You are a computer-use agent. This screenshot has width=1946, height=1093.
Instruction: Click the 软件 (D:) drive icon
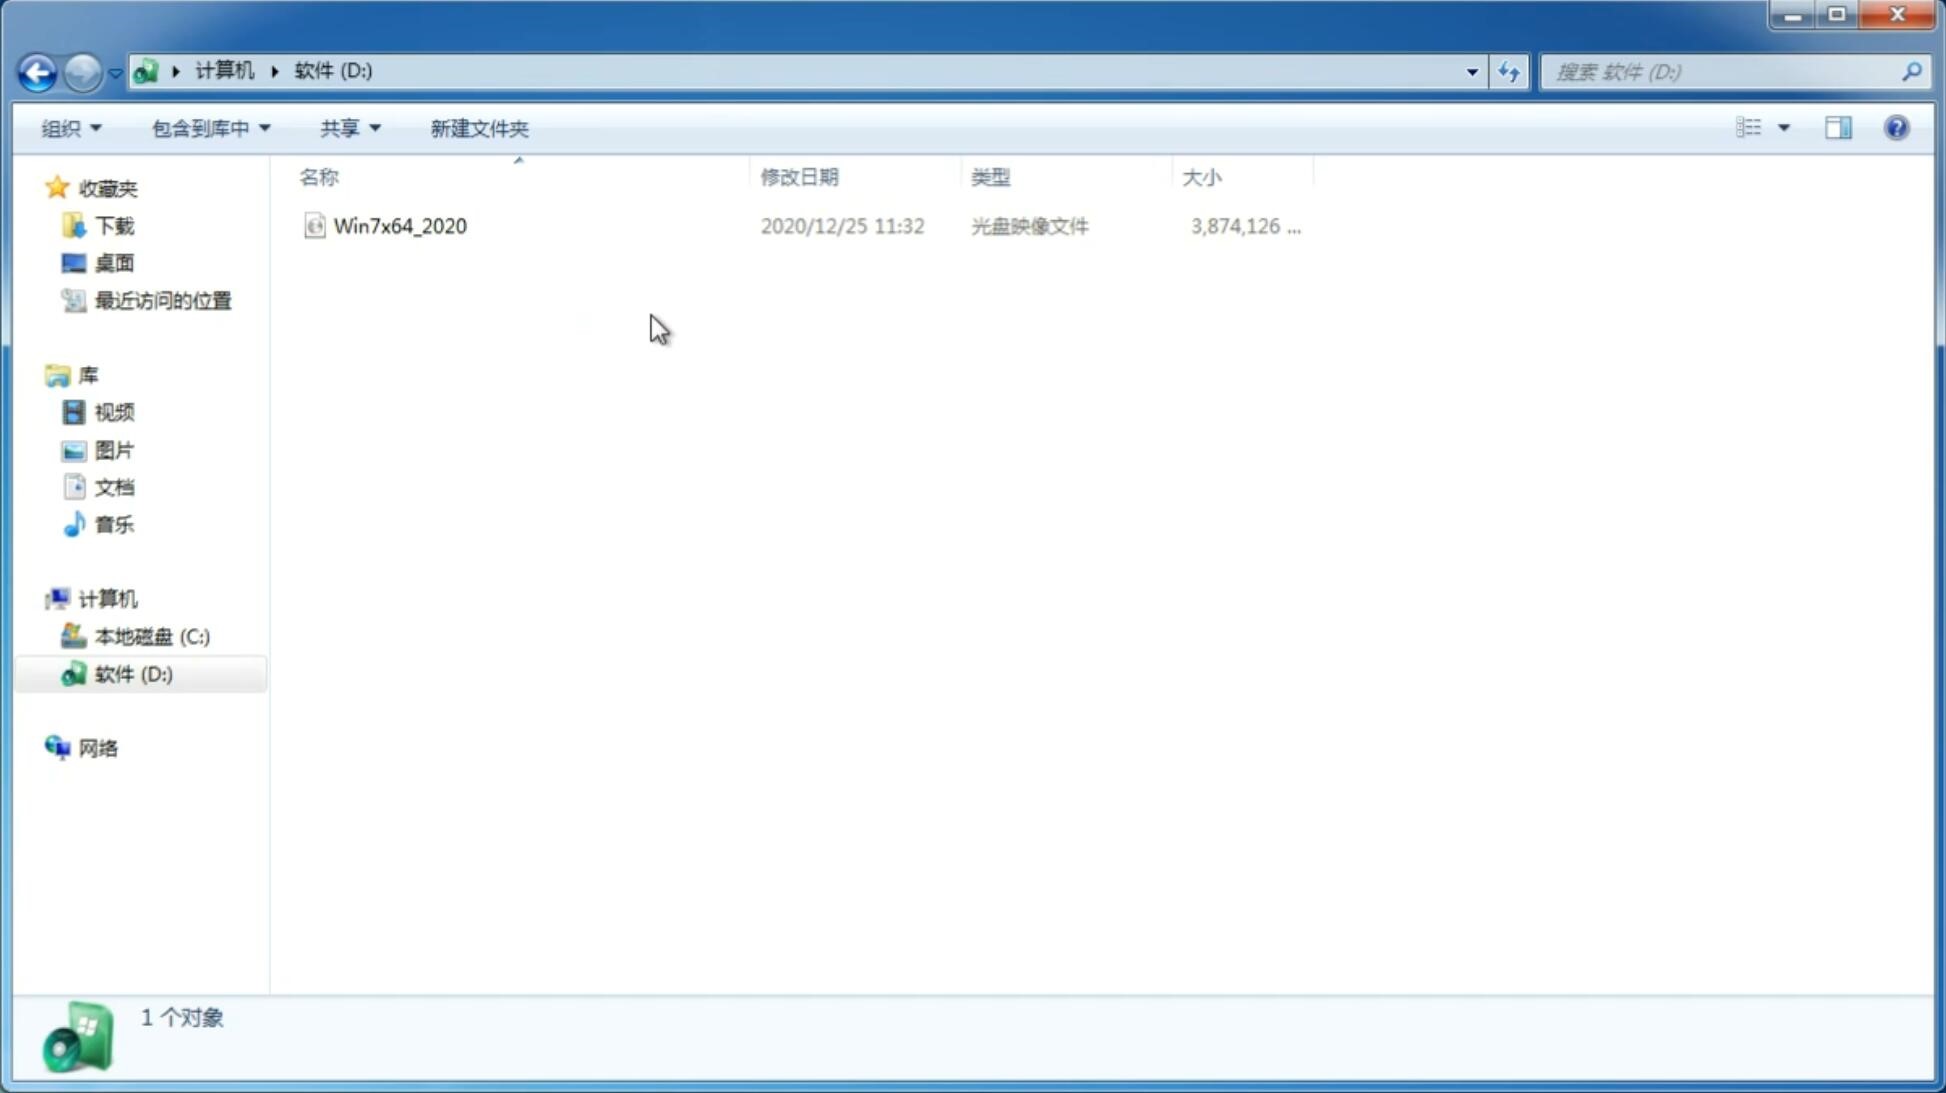[x=72, y=673]
